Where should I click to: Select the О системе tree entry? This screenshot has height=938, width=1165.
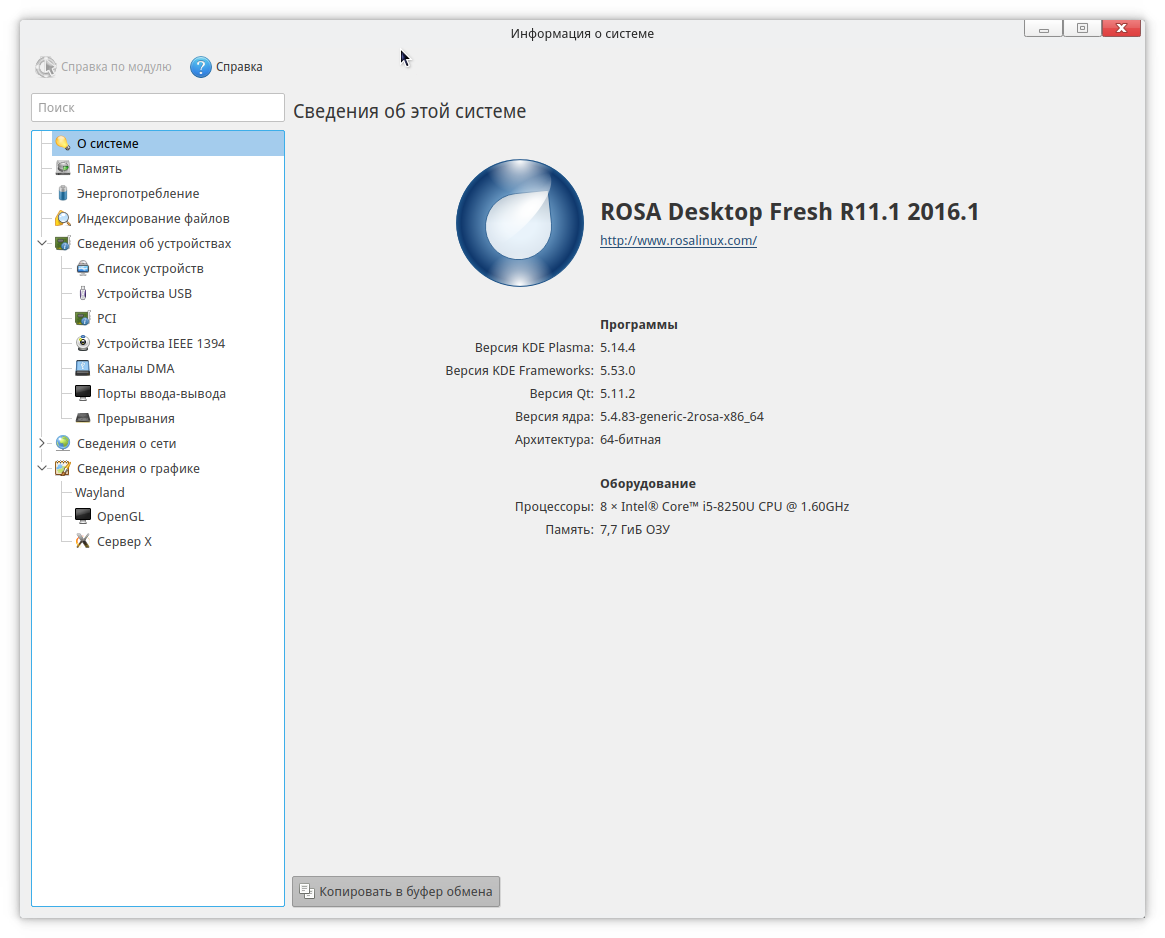(168, 143)
